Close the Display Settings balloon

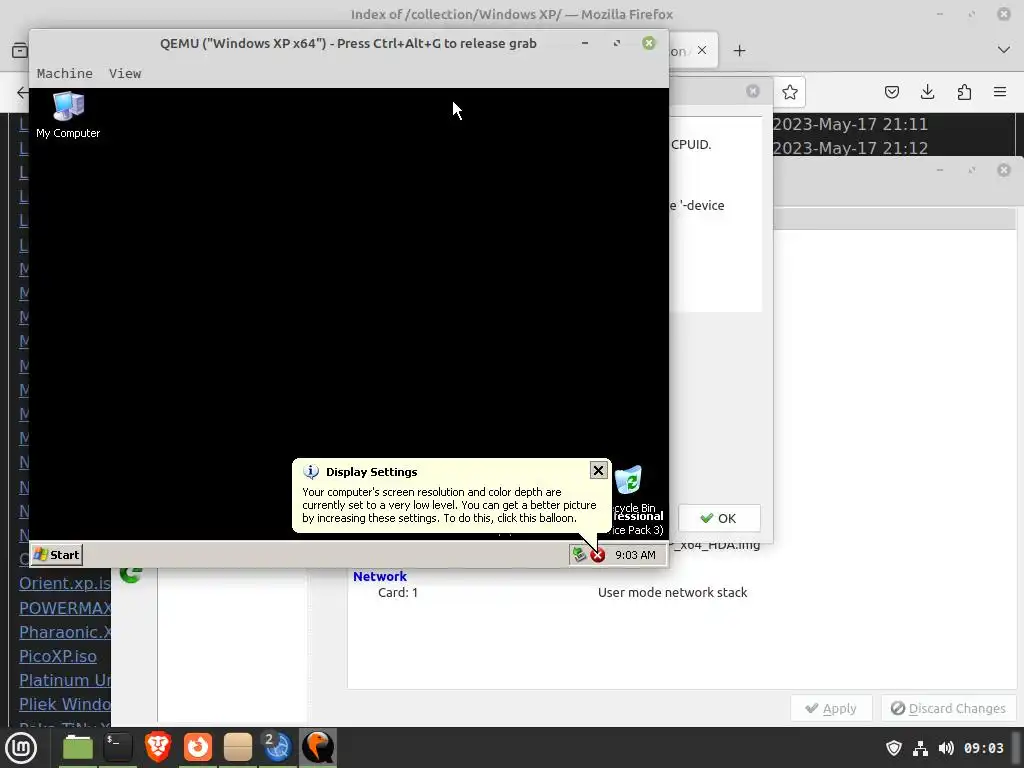click(598, 470)
